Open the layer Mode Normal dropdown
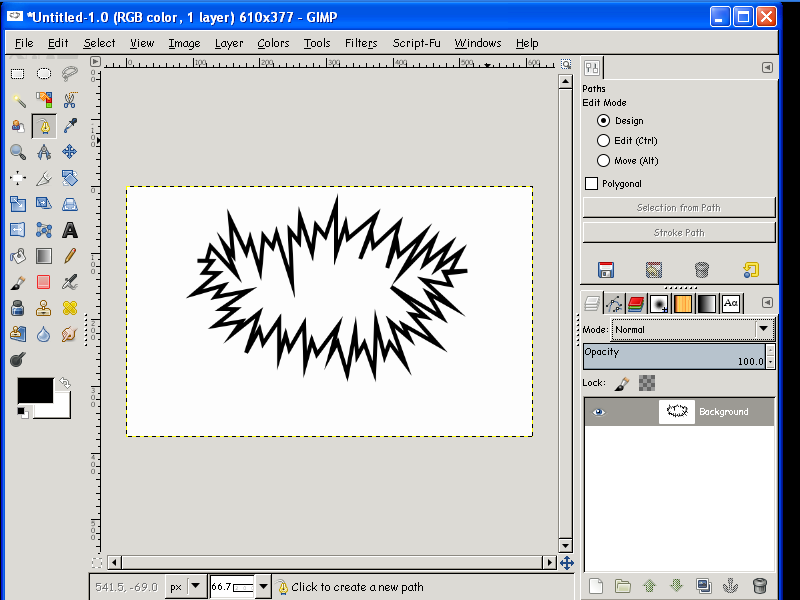This screenshot has height=600, width=800. [693, 330]
